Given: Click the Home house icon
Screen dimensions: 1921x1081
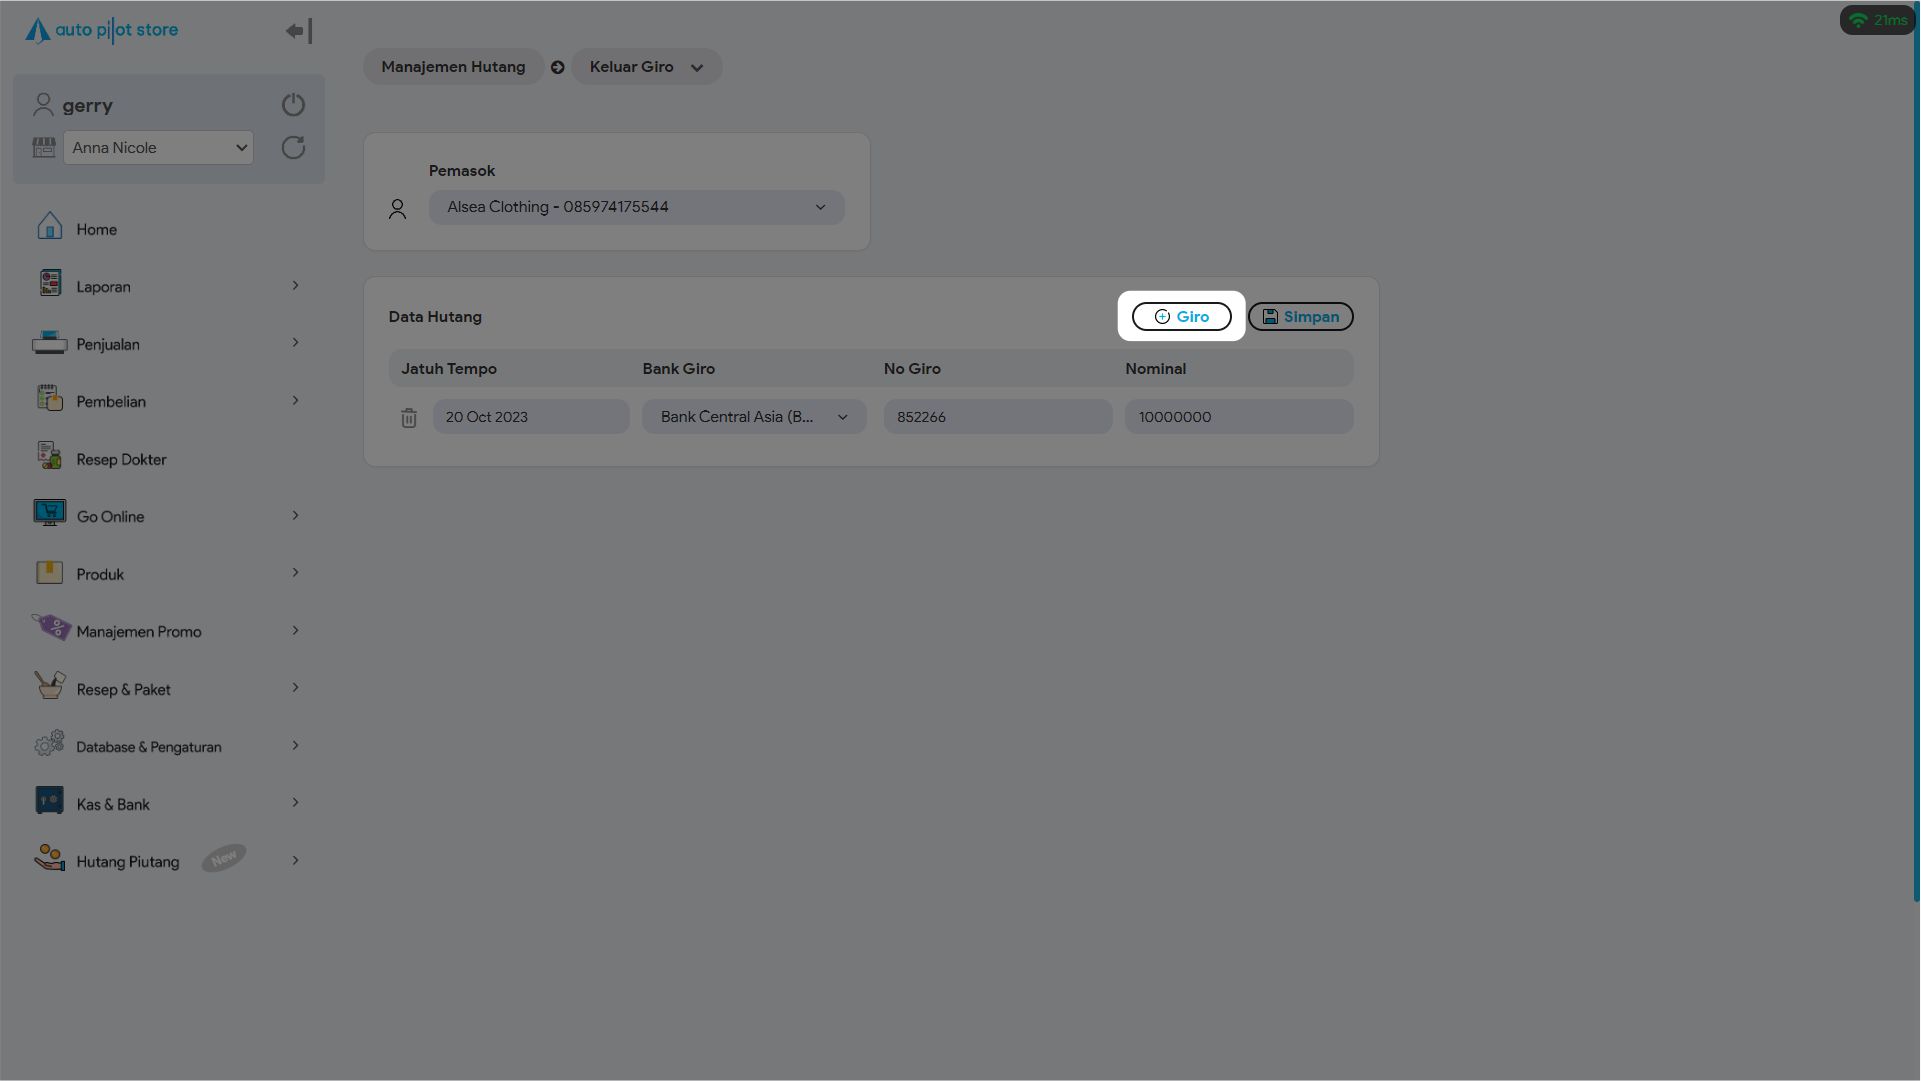Looking at the screenshot, I should click(x=49, y=227).
